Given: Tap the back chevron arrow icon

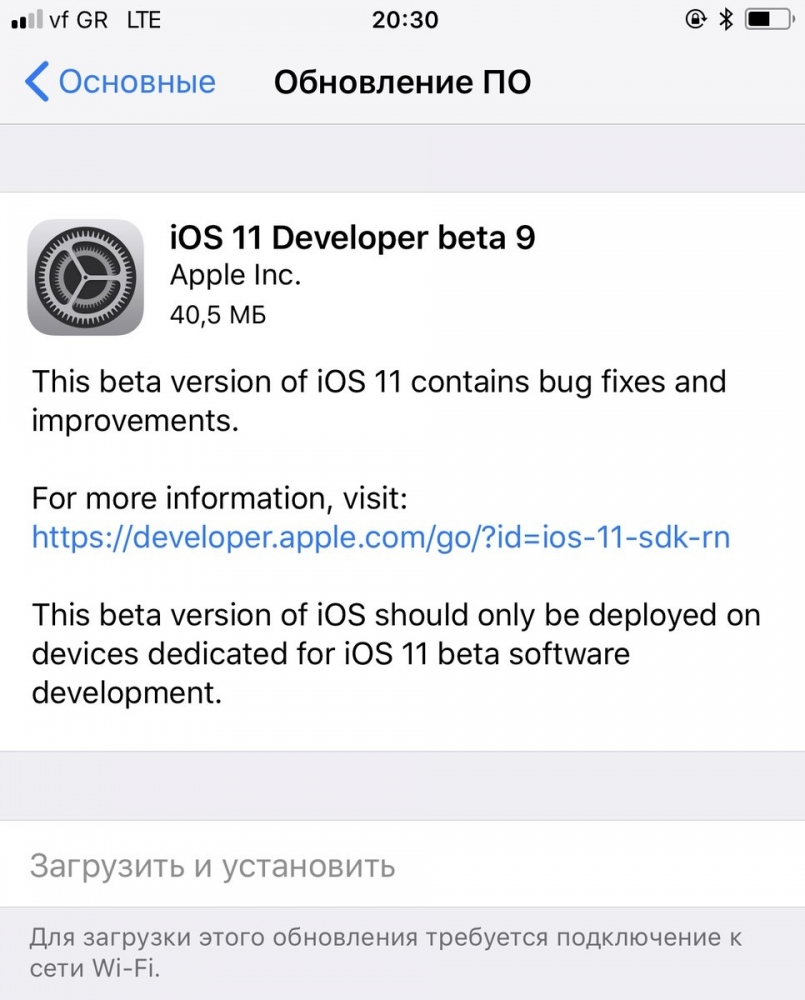Looking at the screenshot, I should [37, 82].
